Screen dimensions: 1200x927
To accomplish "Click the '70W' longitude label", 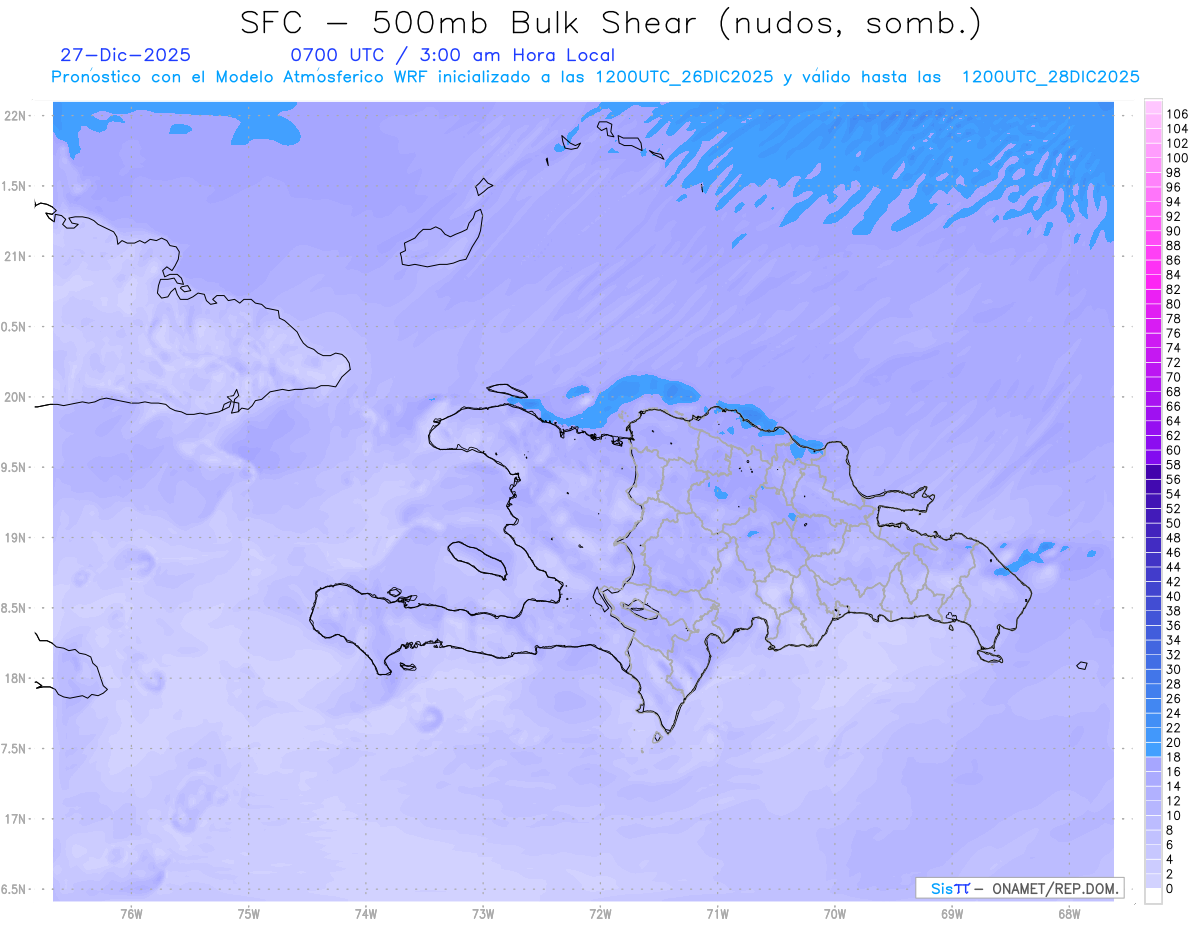I will 835,914.
